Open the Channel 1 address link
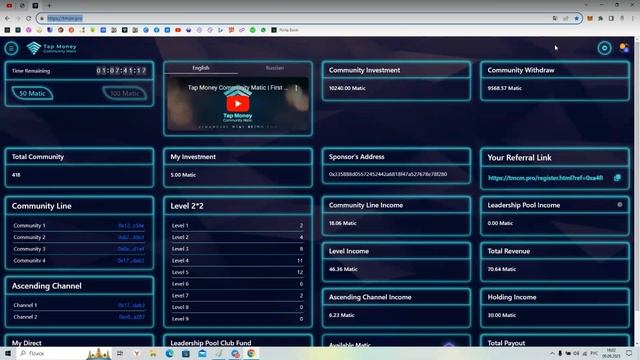Viewport: 640px width, 360px height. tap(131, 305)
